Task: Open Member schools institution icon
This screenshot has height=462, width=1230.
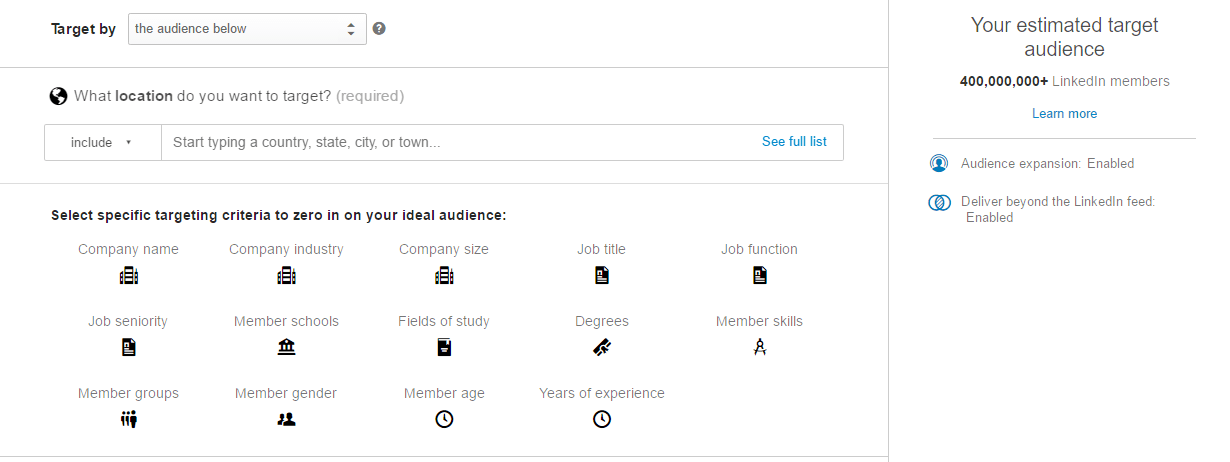Action: tap(286, 348)
